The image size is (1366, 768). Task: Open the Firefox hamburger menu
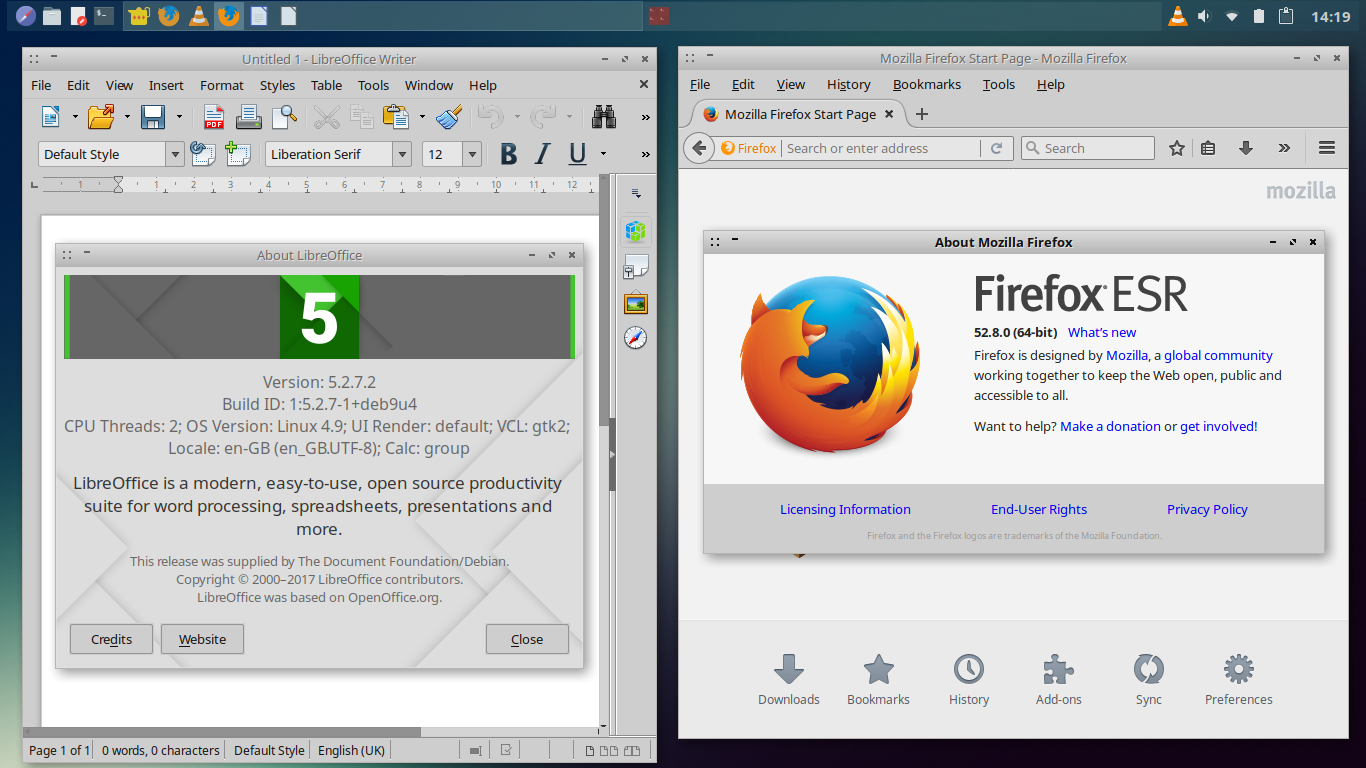[1327, 148]
